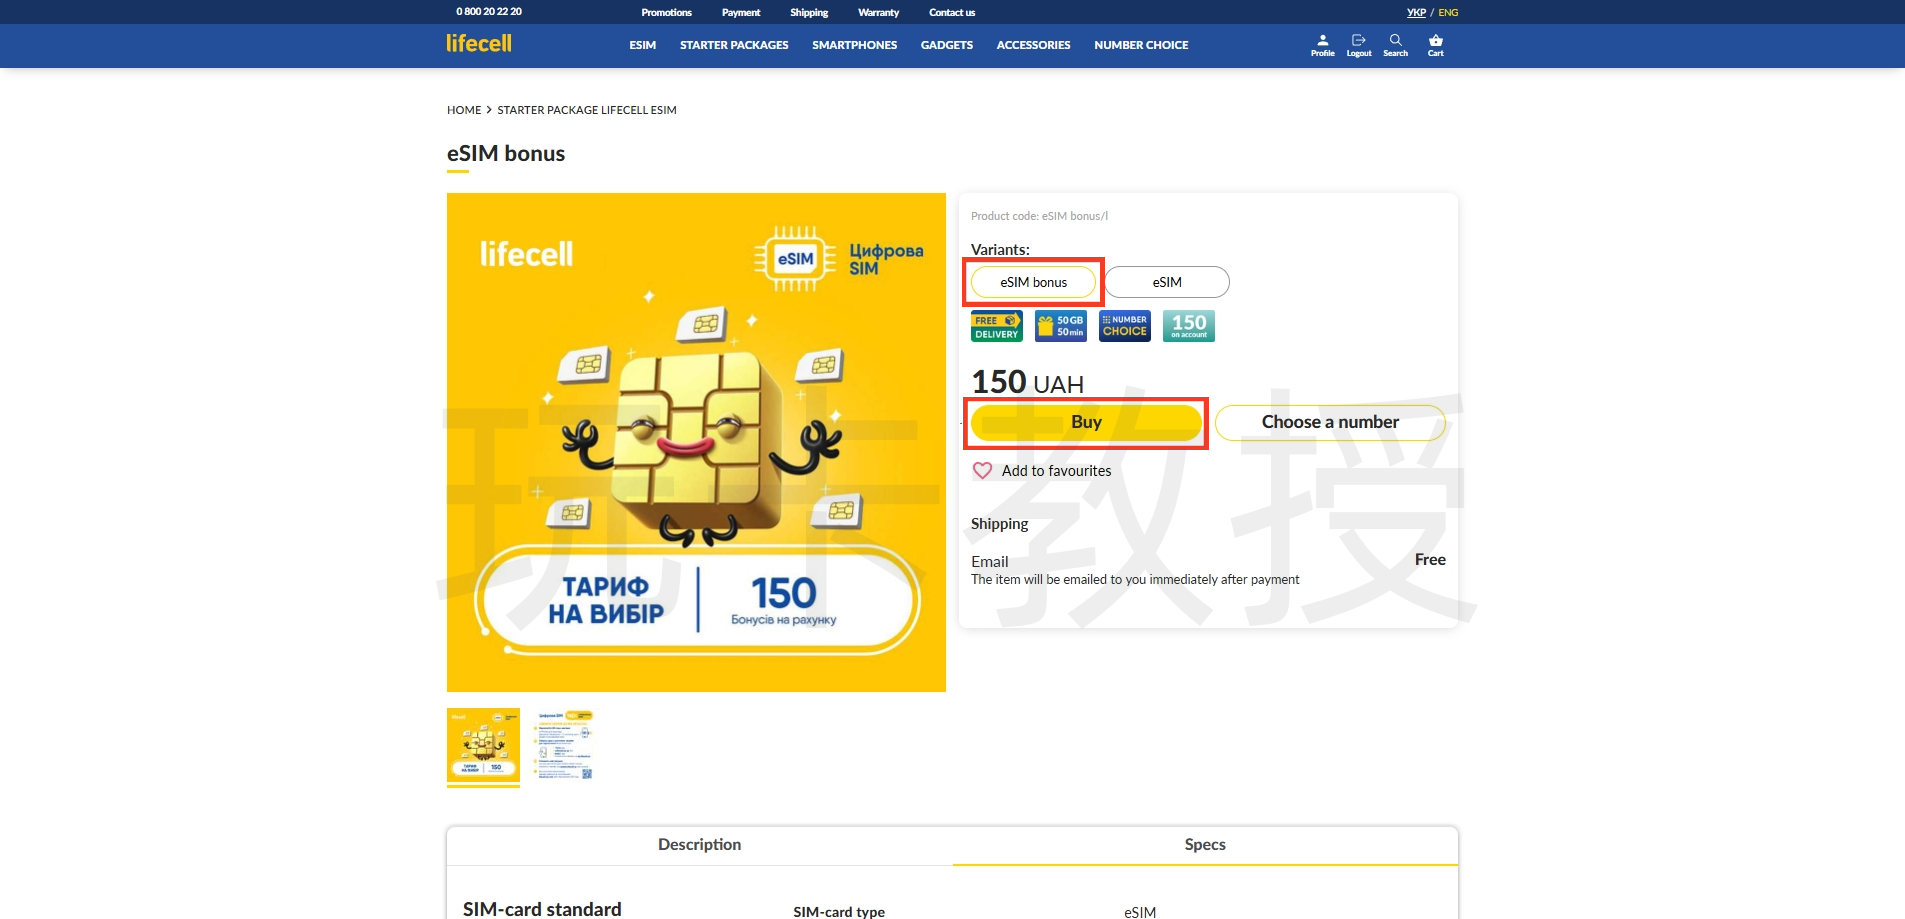Switch to the Description tab
The width and height of the screenshot is (1905, 919).
(700, 845)
